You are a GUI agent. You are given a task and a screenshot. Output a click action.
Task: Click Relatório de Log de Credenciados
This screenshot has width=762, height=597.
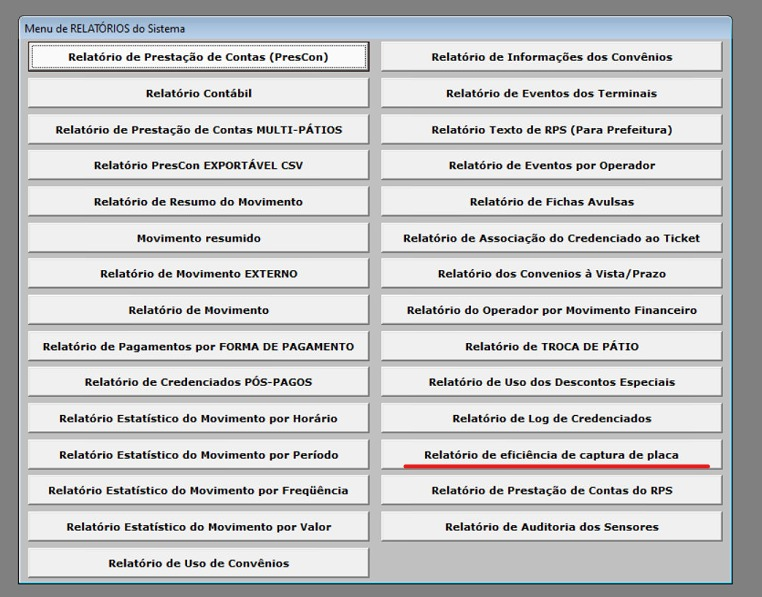pos(551,419)
